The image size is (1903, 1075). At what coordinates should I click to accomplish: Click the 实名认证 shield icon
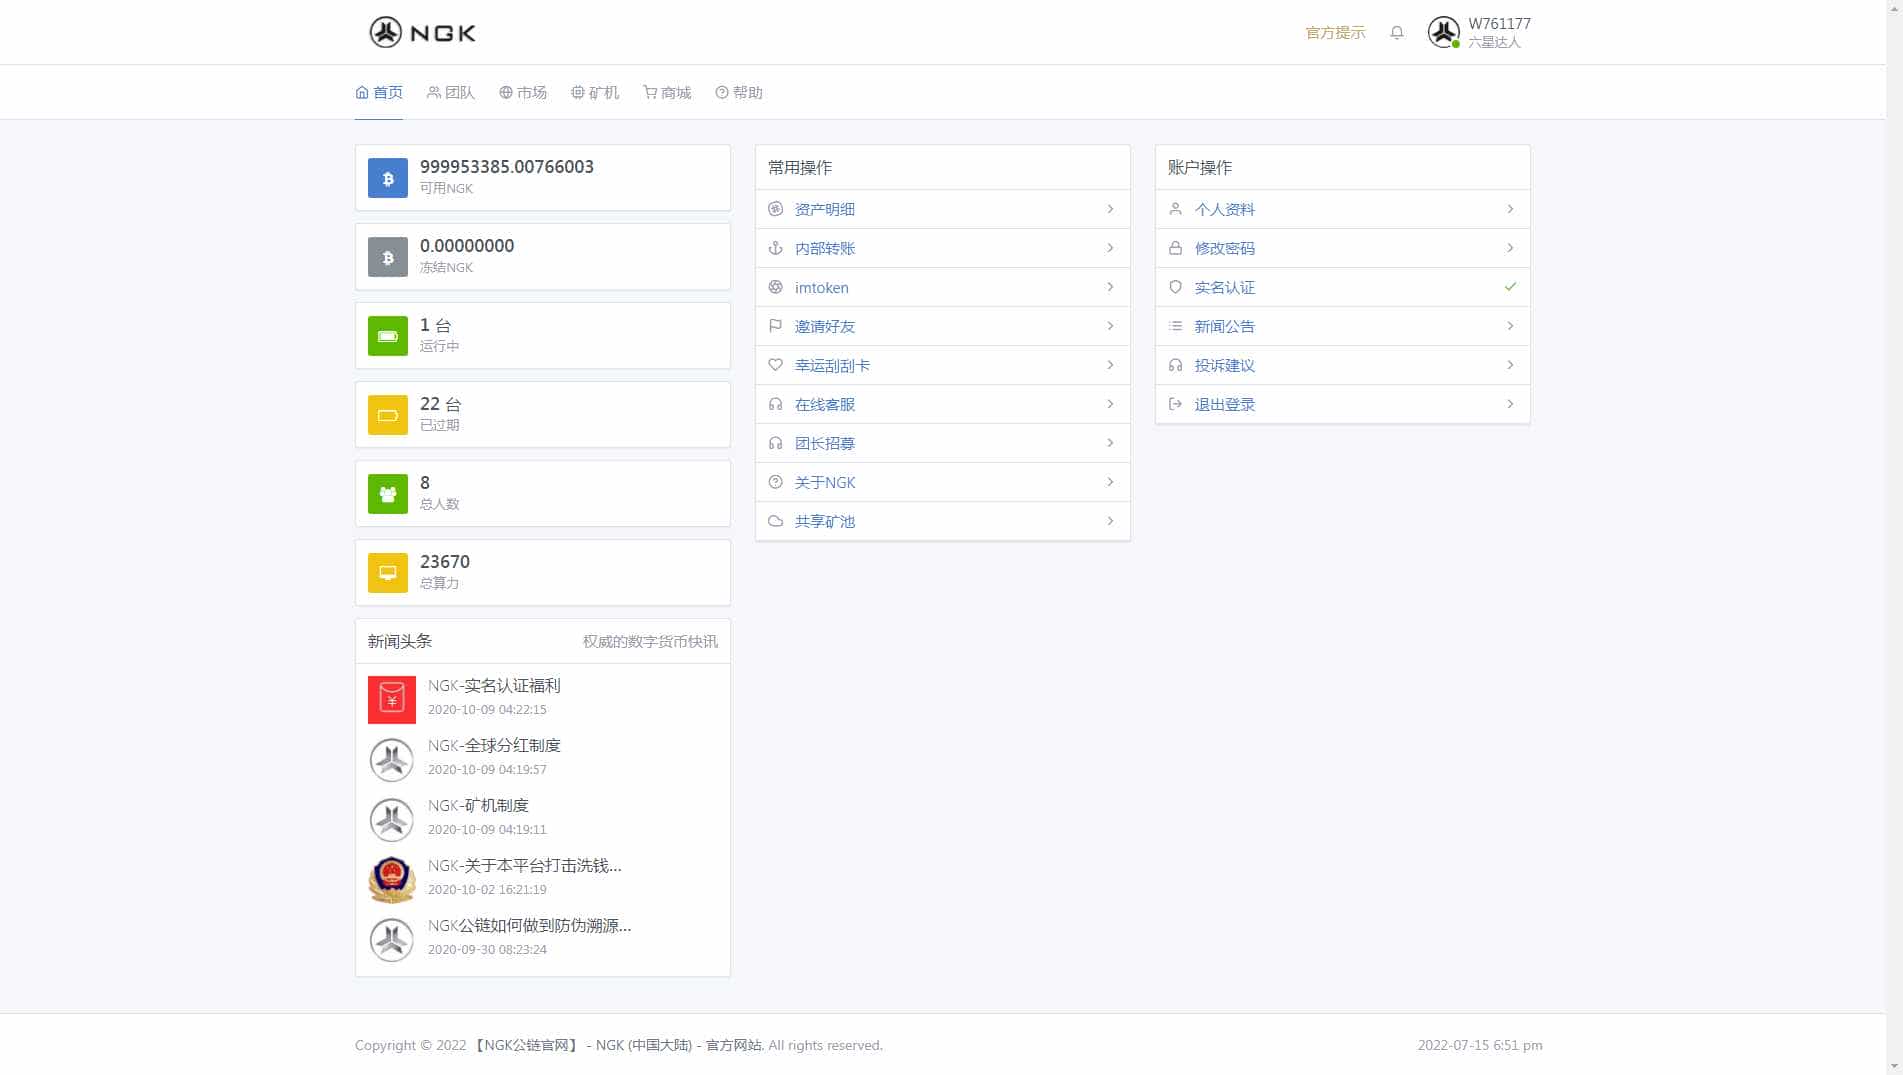[1175, 287]
